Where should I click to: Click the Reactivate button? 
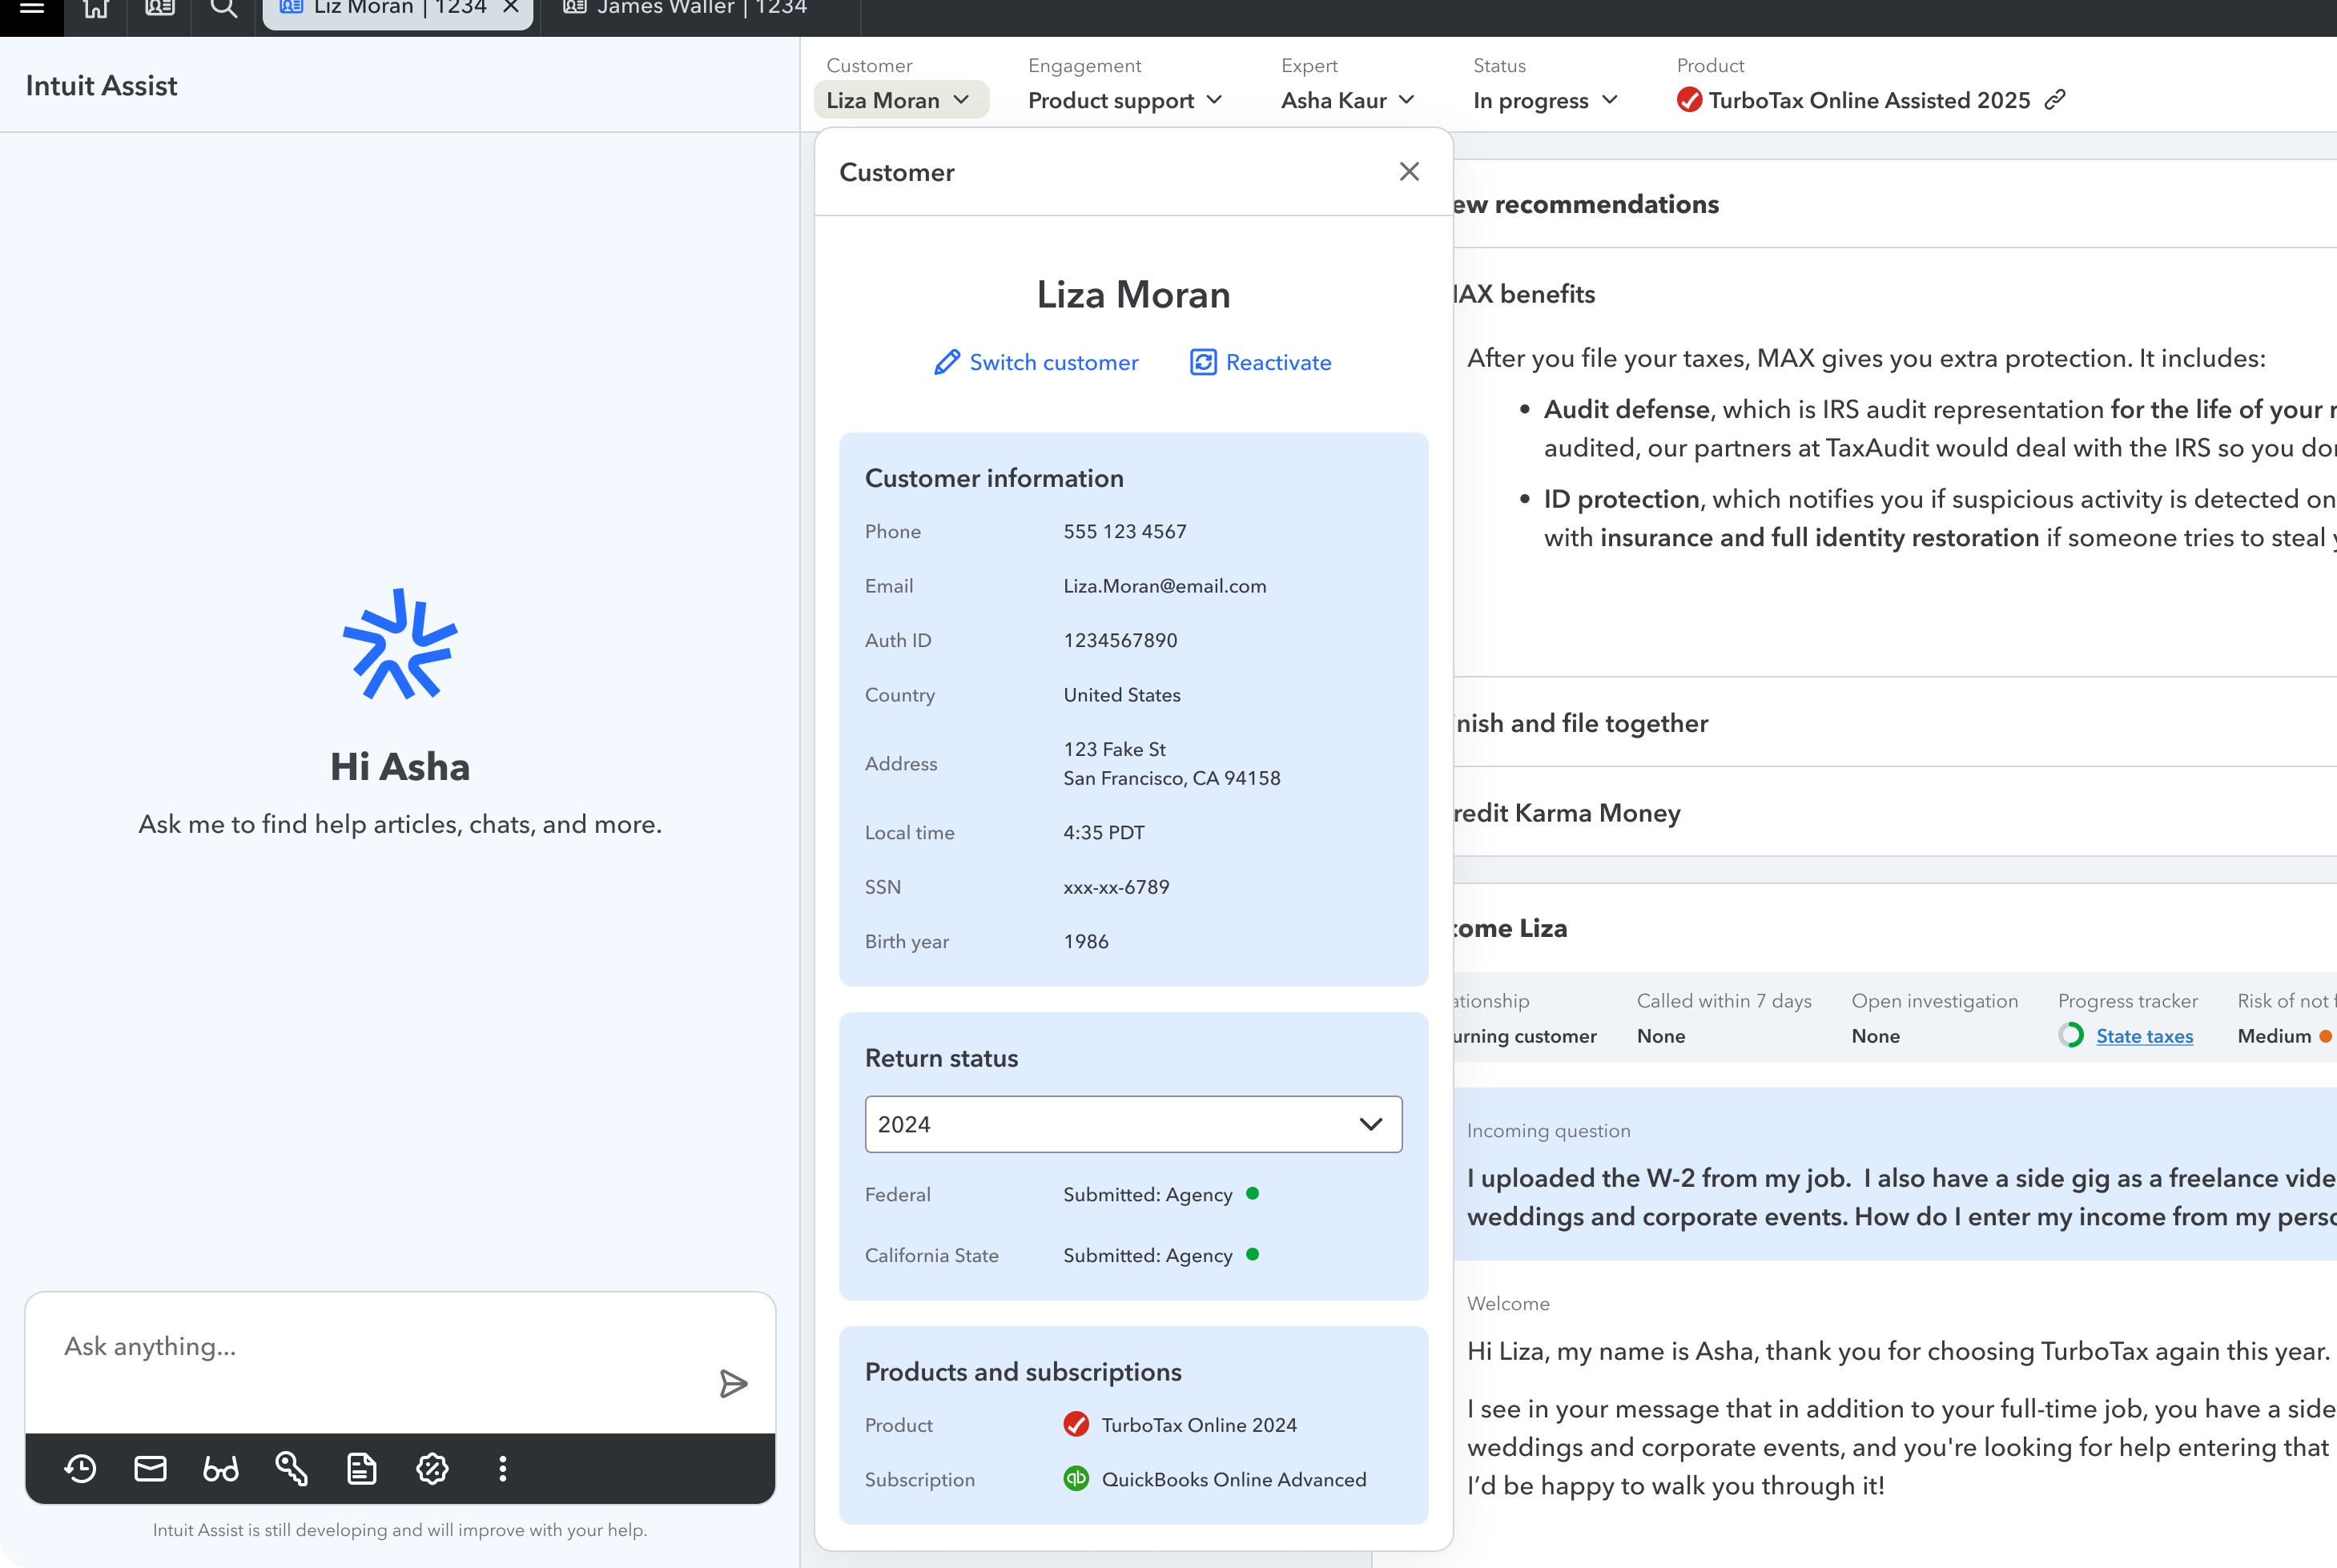pos(1261,362)
